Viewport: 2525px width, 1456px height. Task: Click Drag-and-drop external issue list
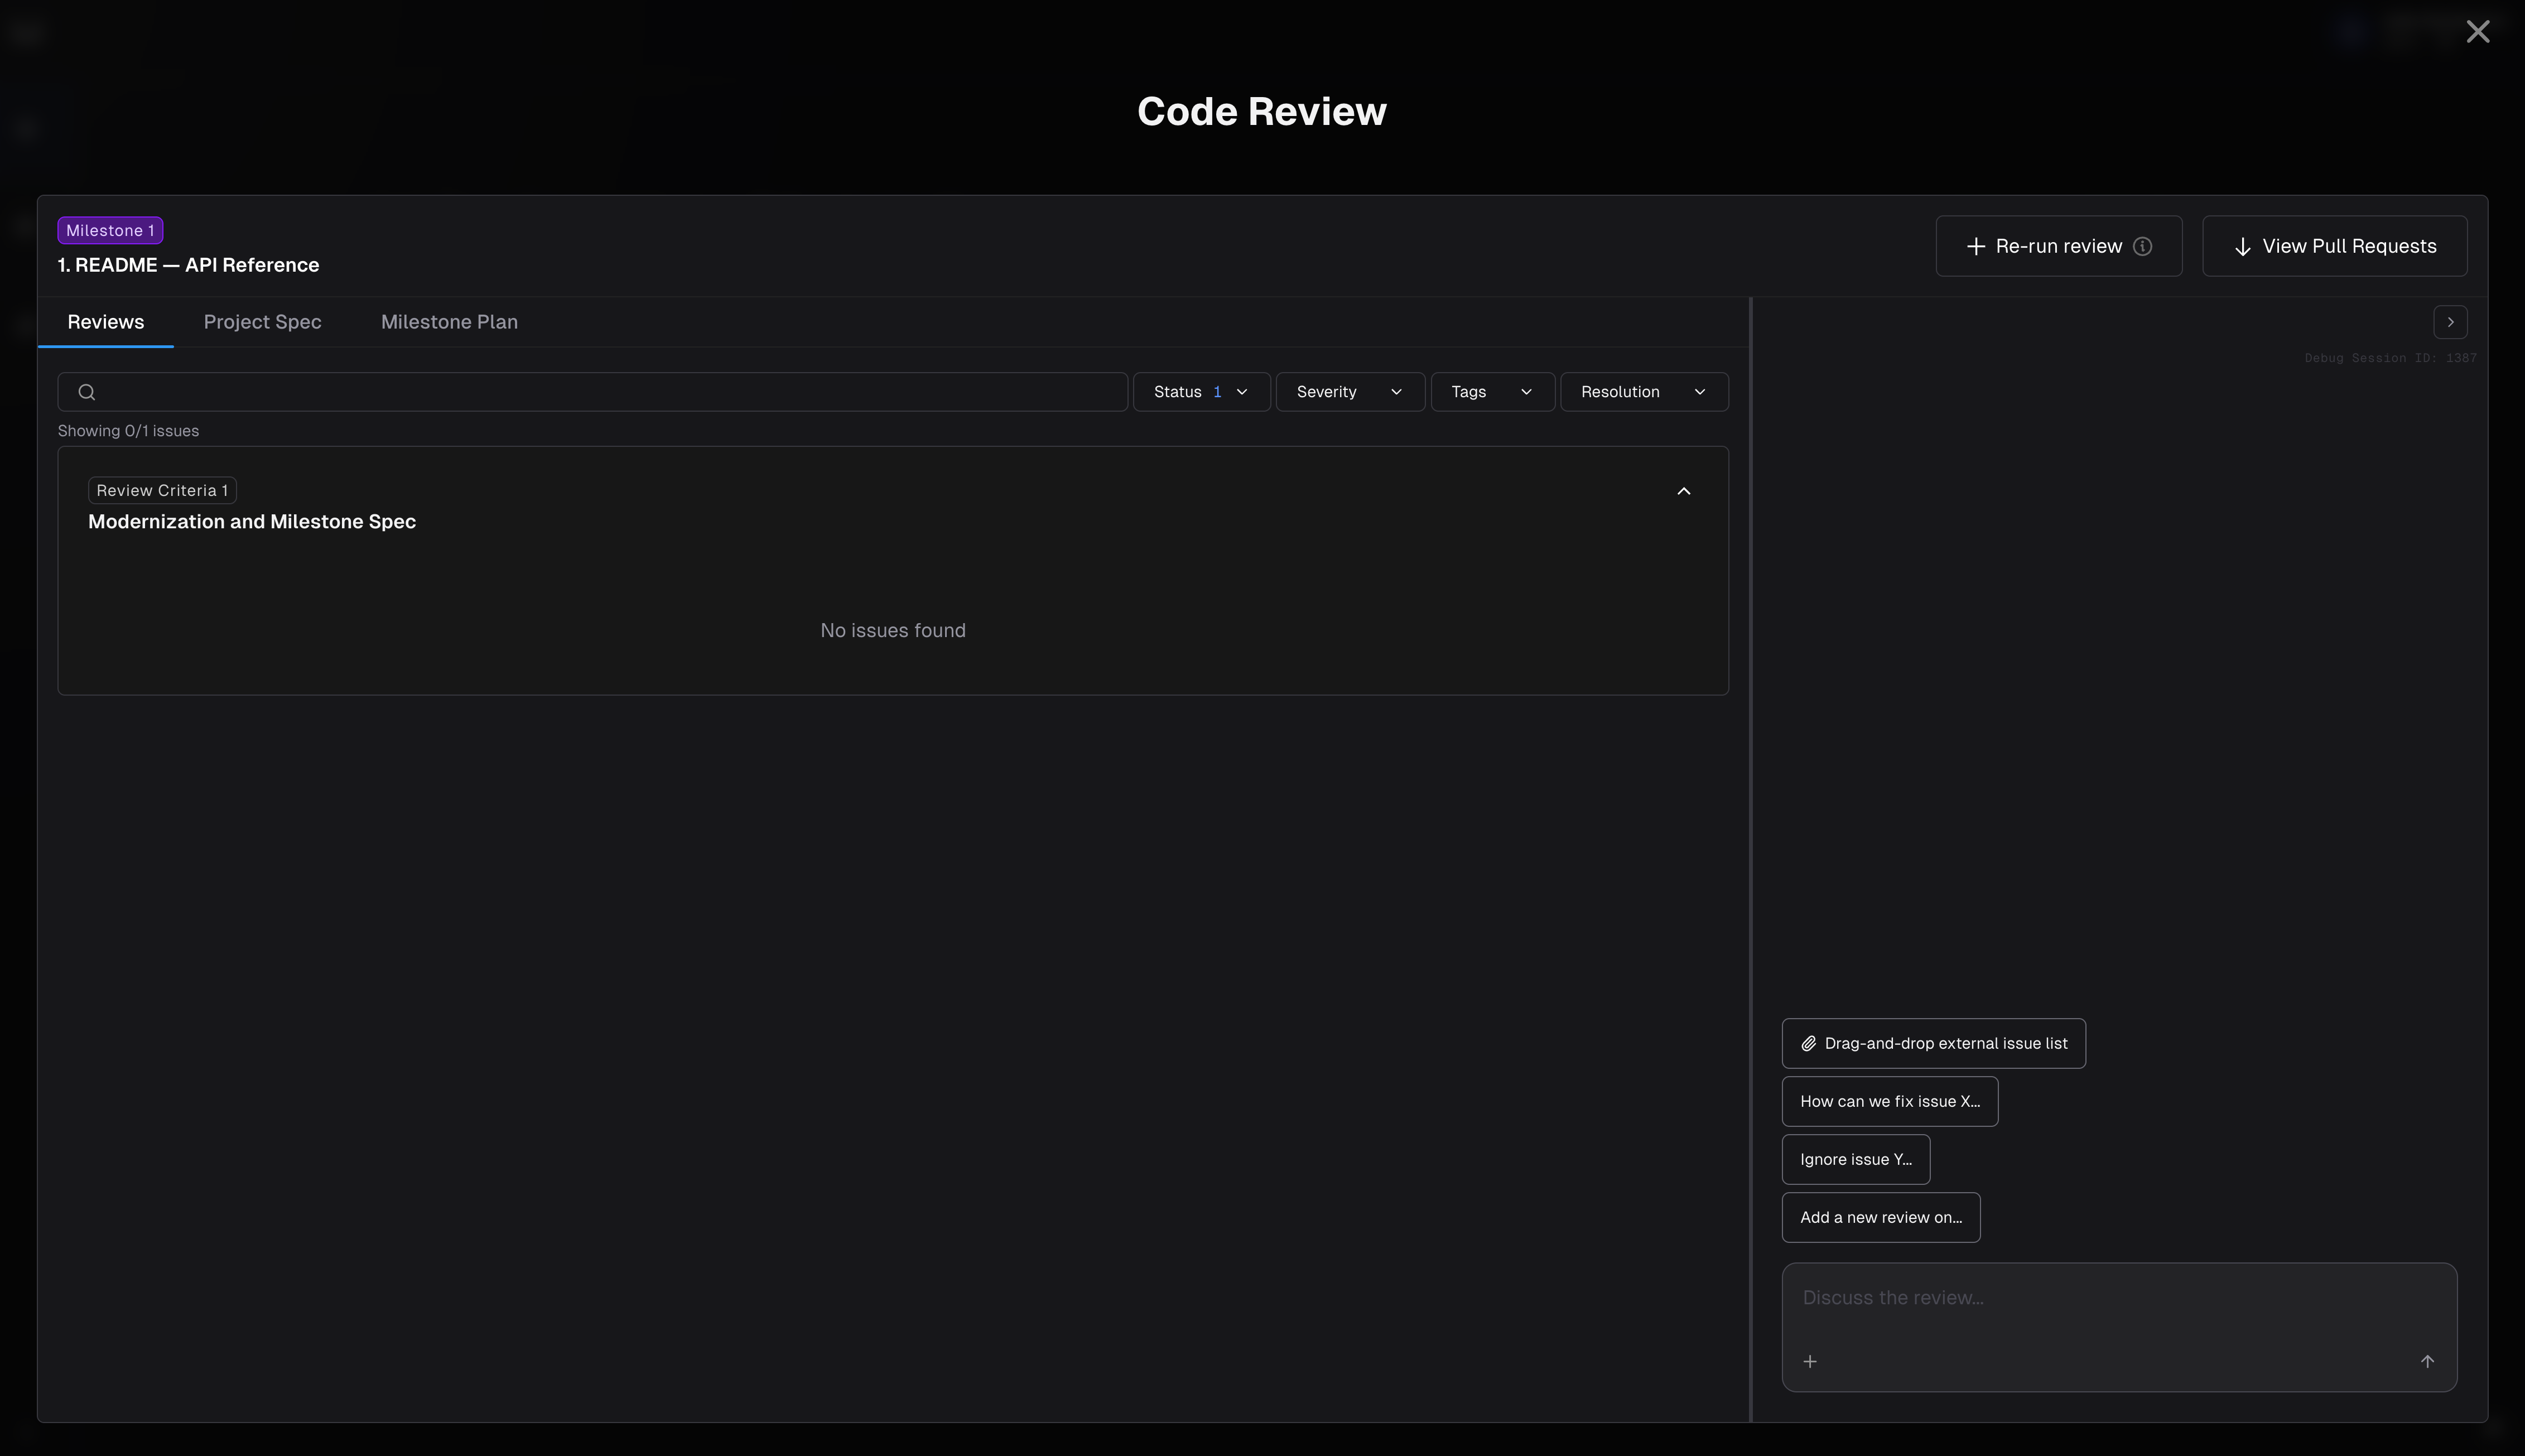[1933, 1043]
